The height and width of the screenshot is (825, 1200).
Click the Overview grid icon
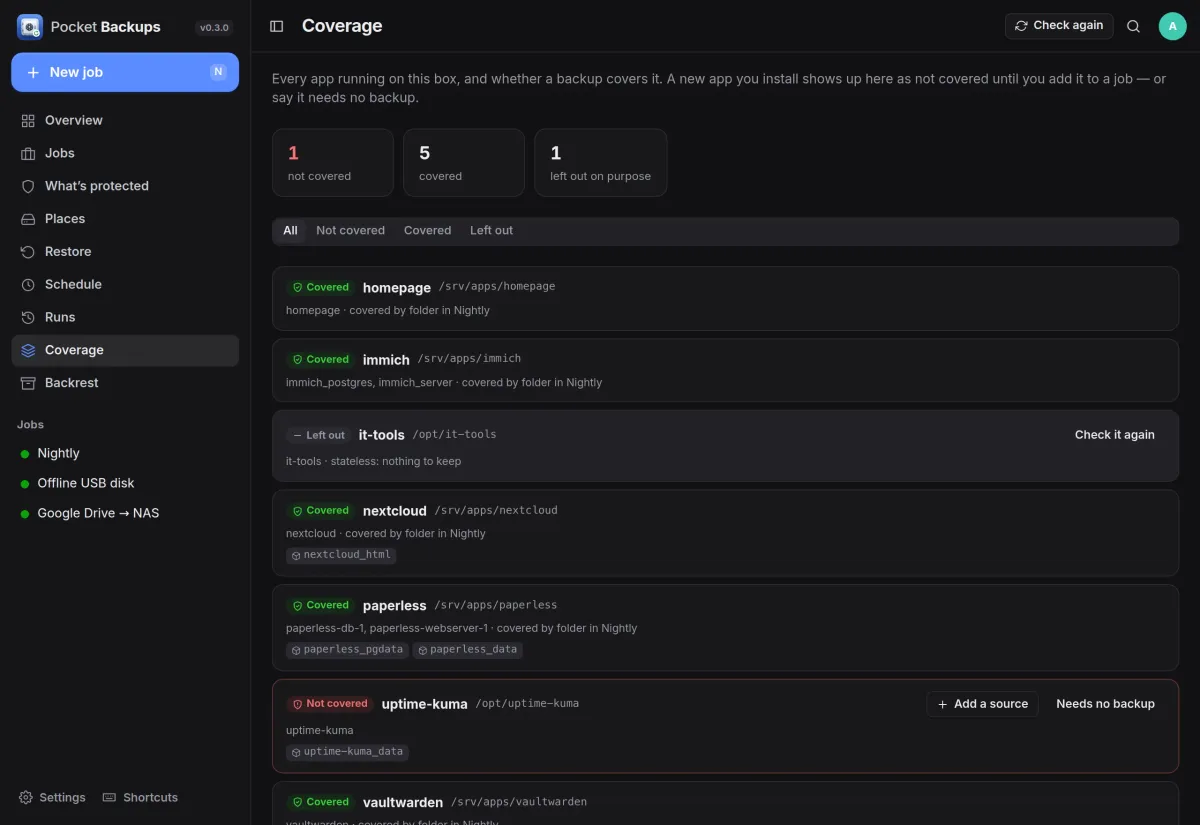[x=28, y=120]
